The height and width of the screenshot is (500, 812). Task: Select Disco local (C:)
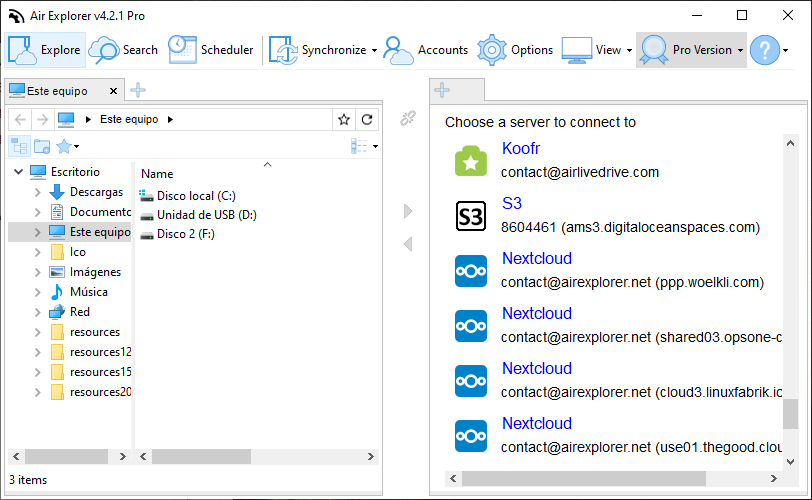(x=196, y=196)
